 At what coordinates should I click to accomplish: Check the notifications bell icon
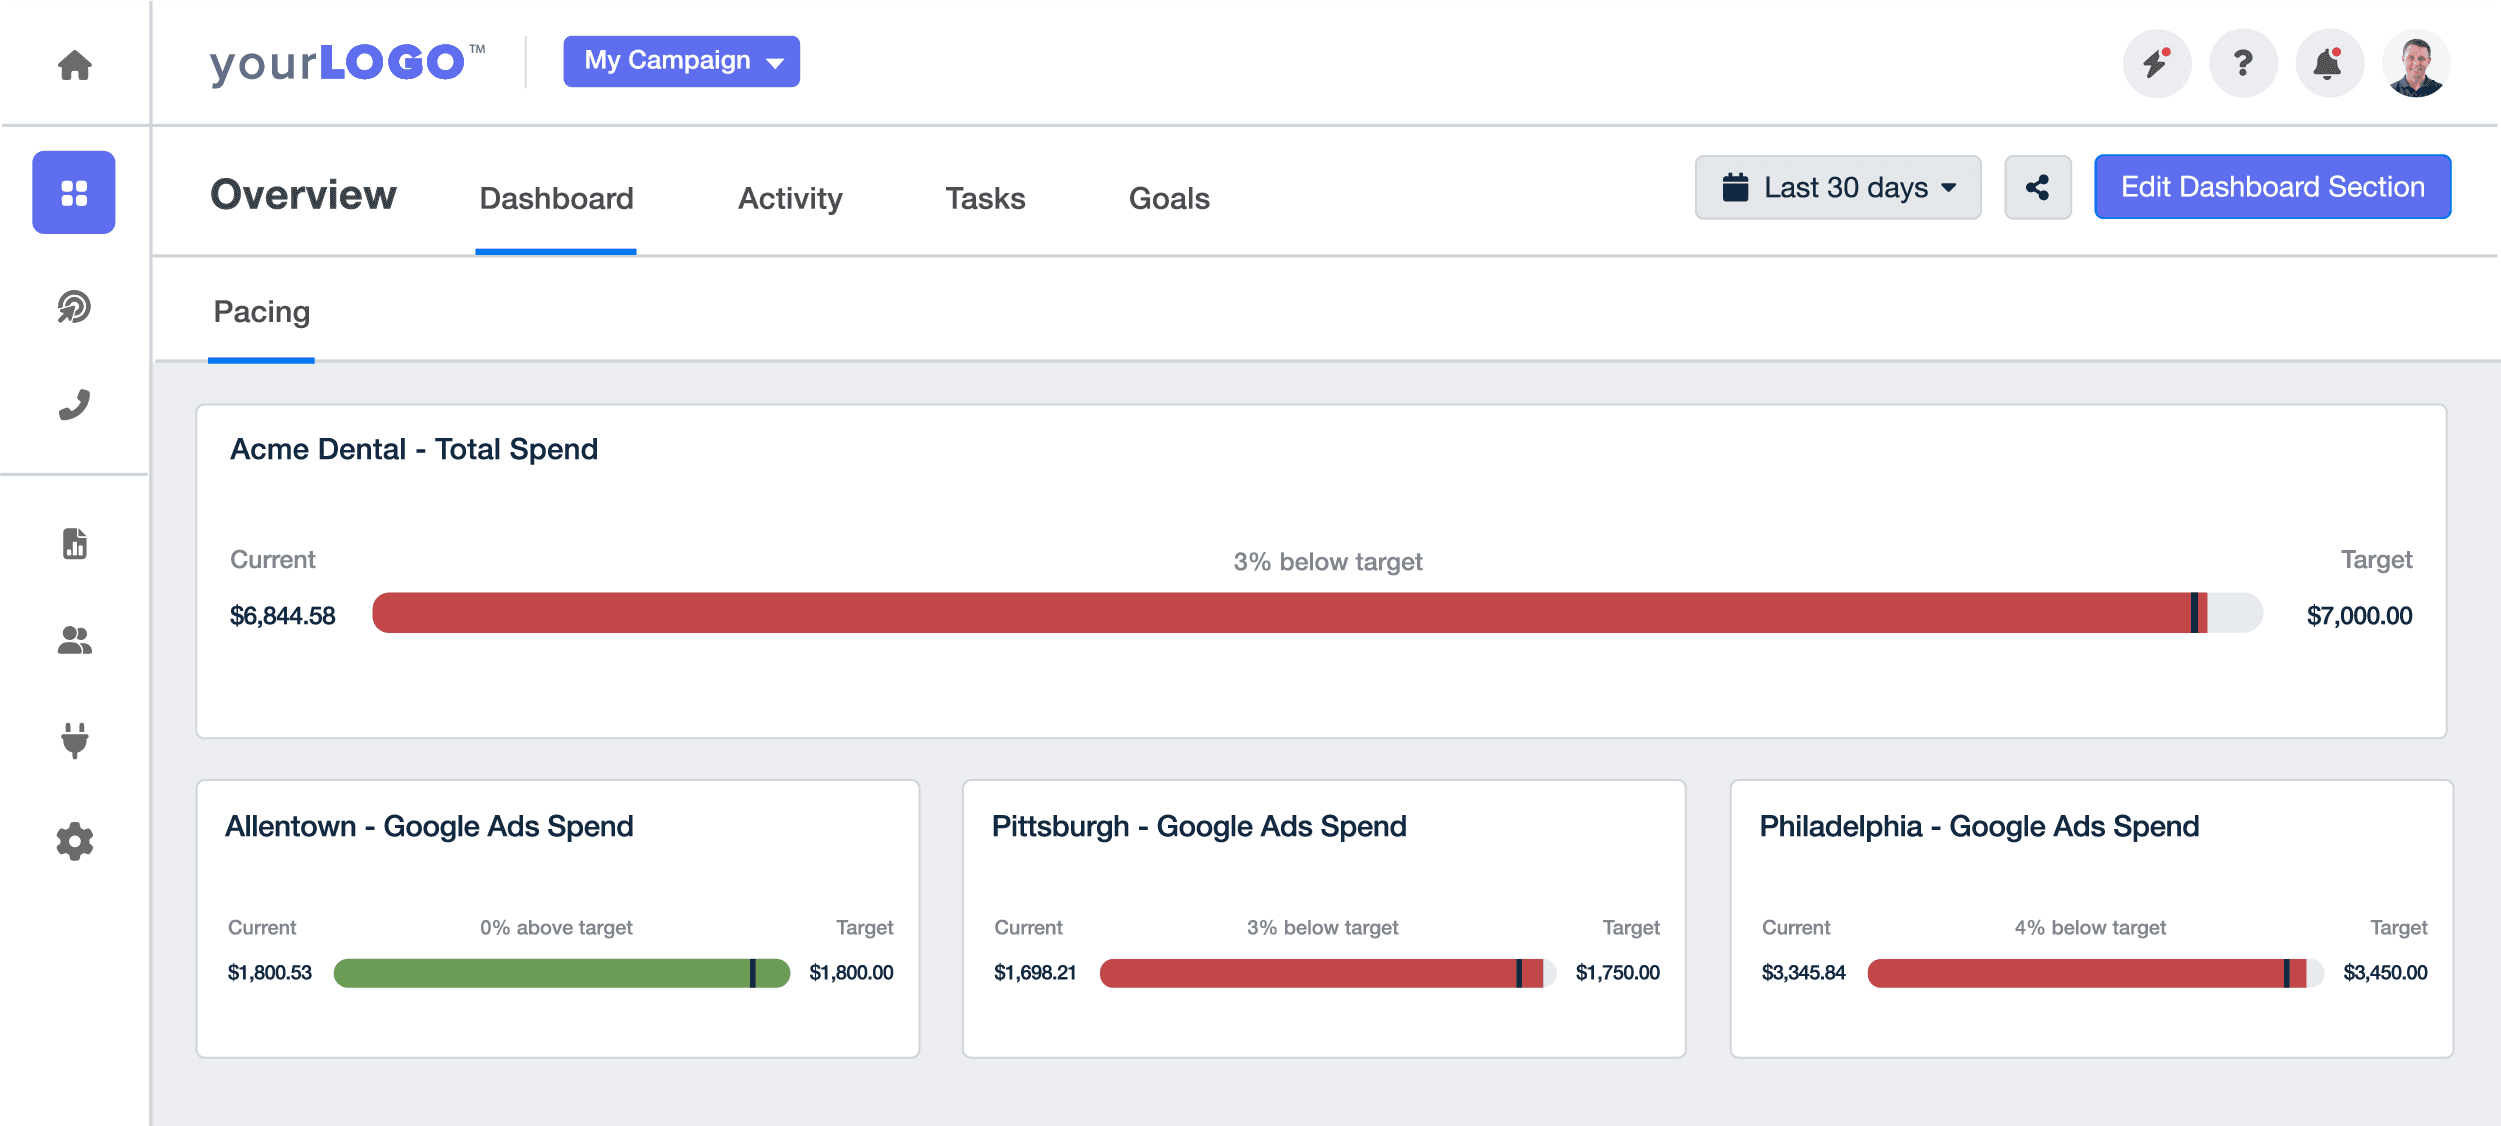[x=2329, y=63]
